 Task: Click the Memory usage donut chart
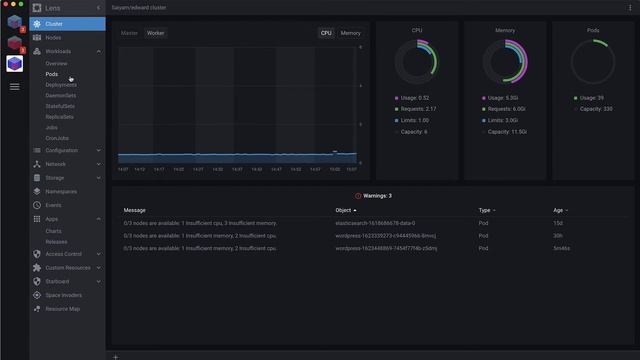(505, 62)
